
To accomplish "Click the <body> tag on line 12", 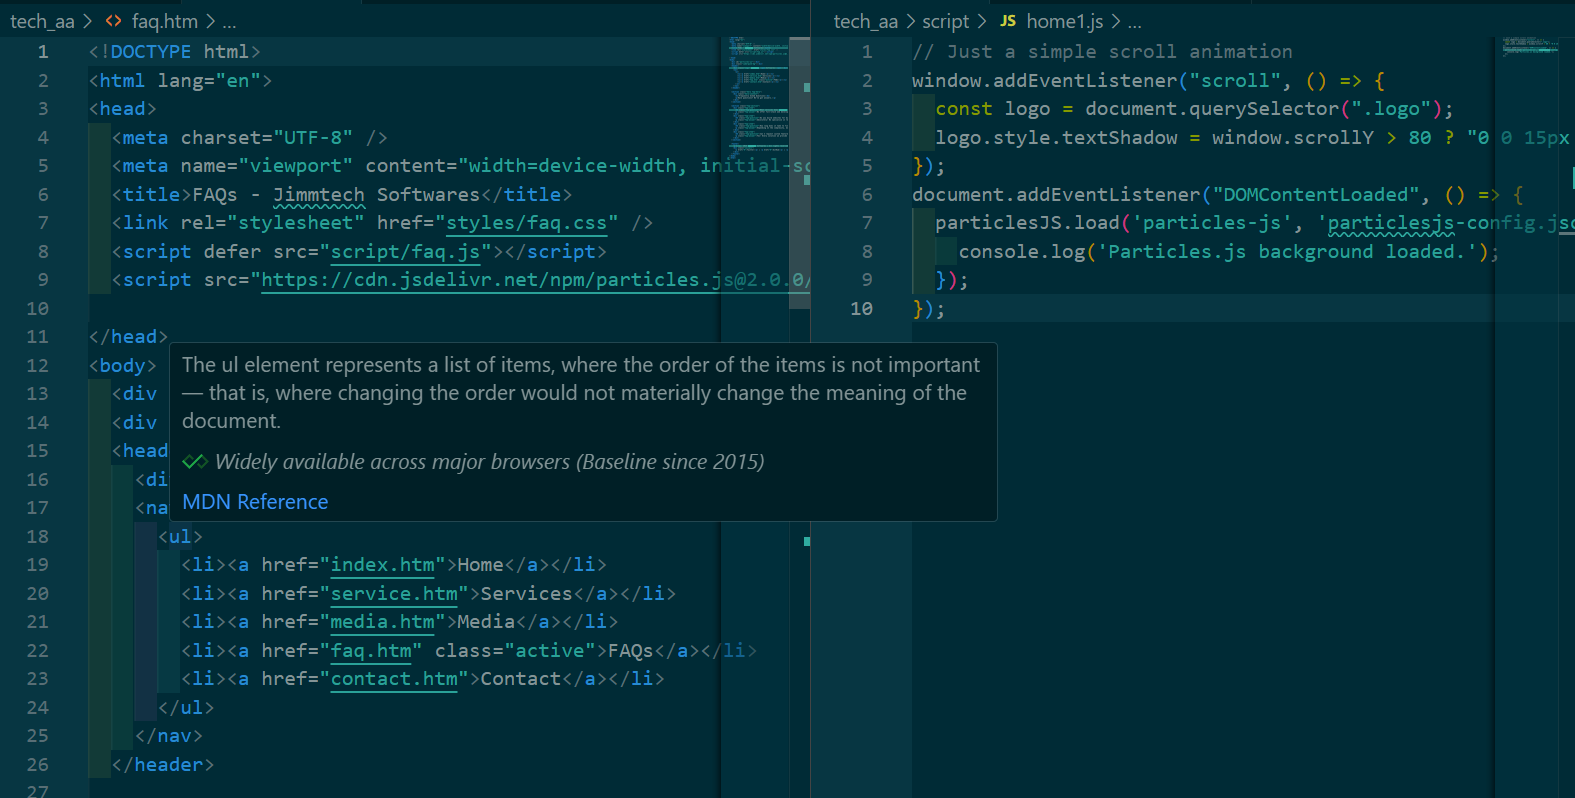I will pos(122,366).
